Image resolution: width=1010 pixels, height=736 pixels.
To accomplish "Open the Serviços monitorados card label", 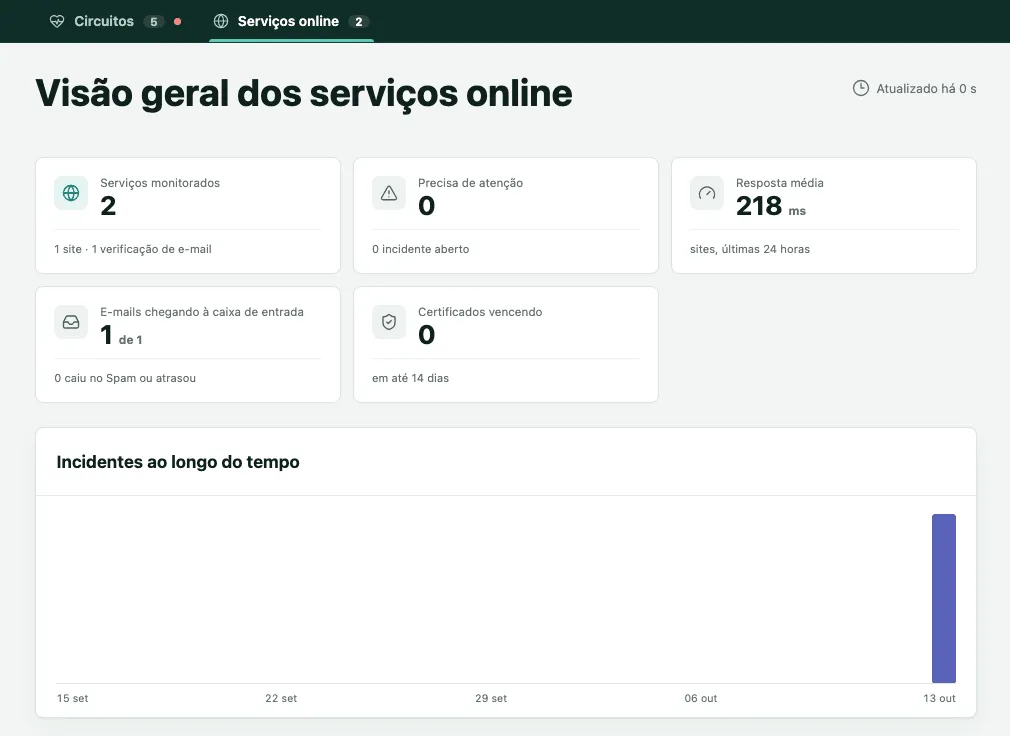I will click(x=160, y=183).
